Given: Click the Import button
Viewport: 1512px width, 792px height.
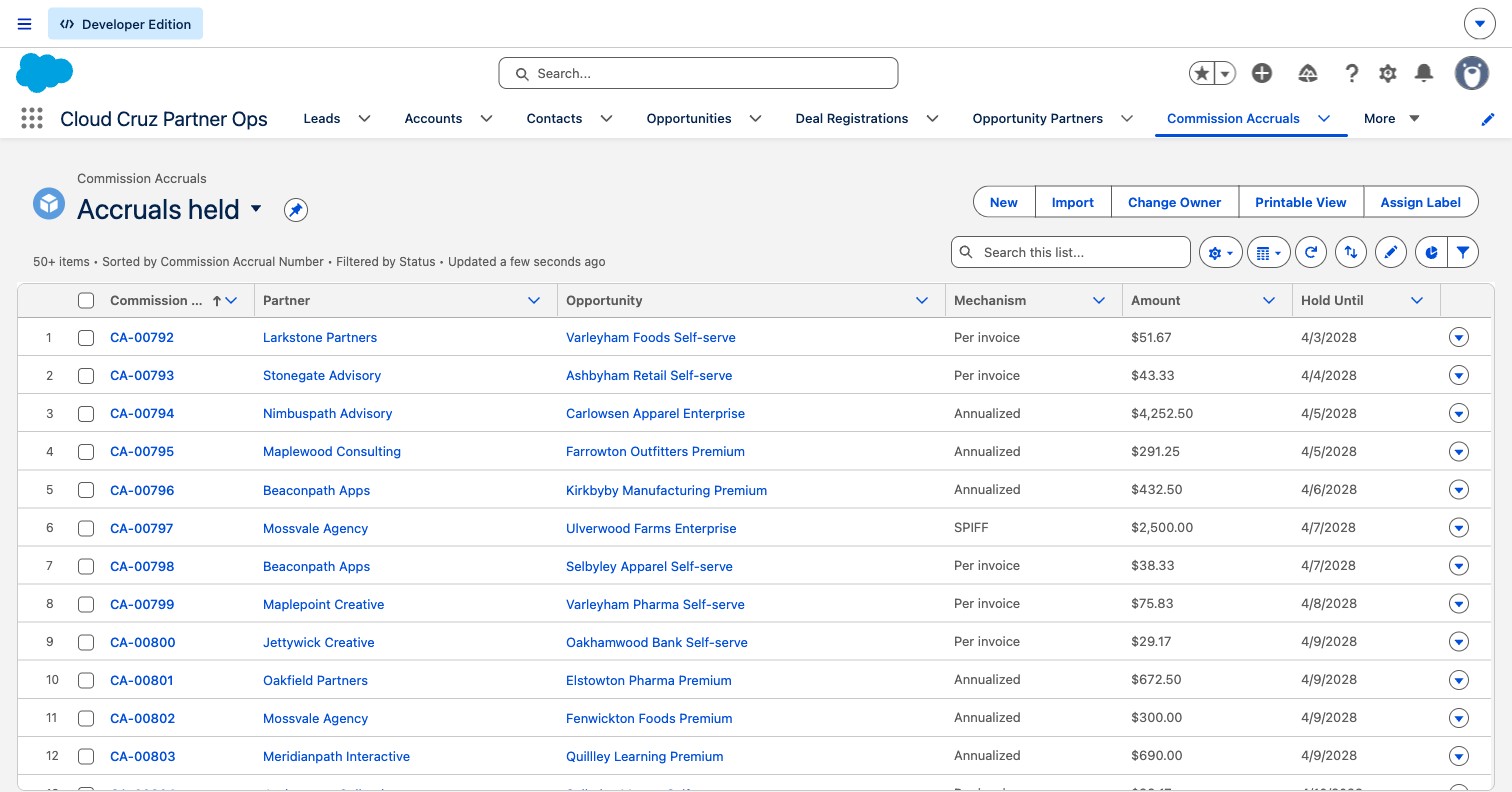Looking at the screenshot, I should pyautogui.click(x=1073, y=202).
